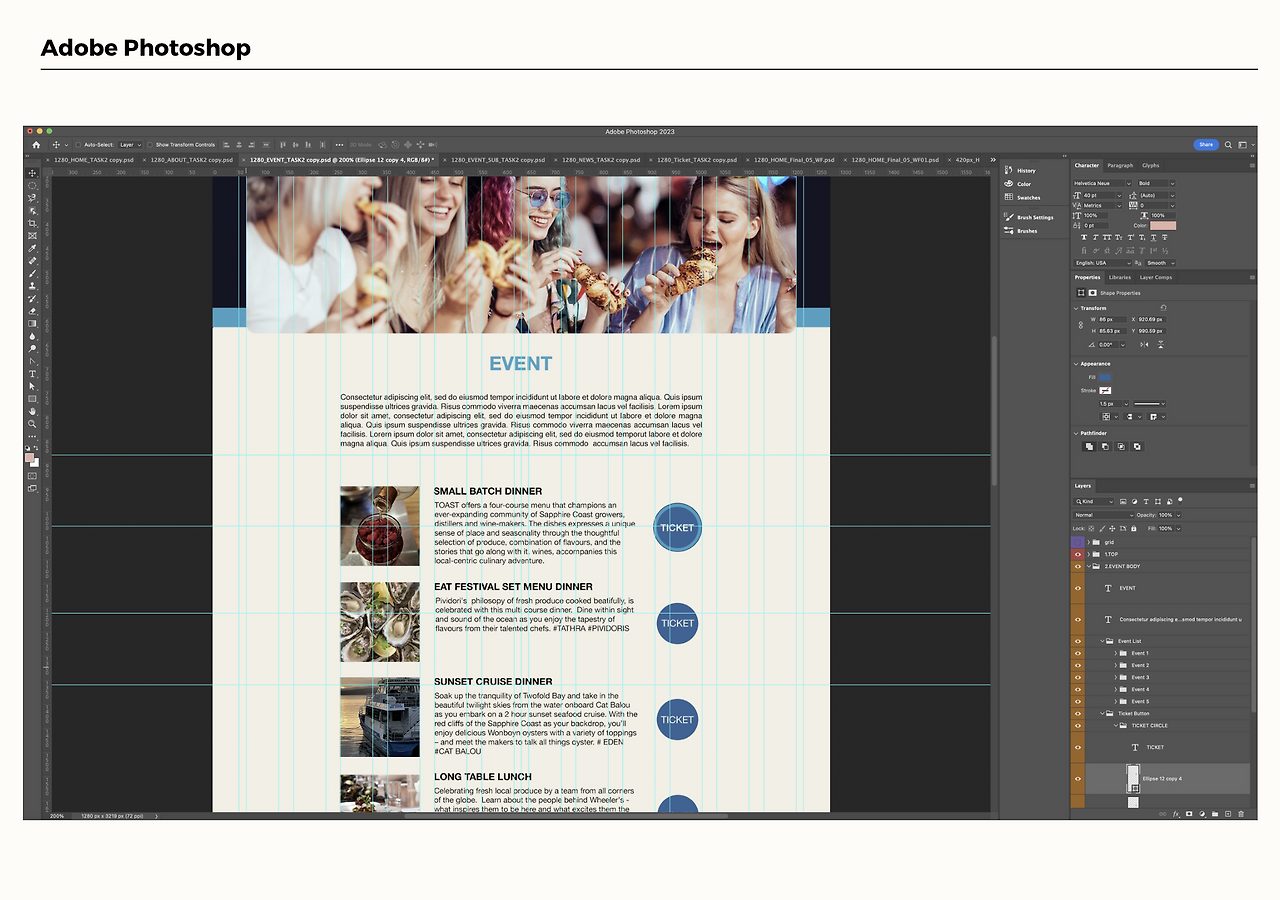The height and width of the screenshot is (900, 1280).
Task: Select the Move tool in toolbar
Action: click(32, 173)
